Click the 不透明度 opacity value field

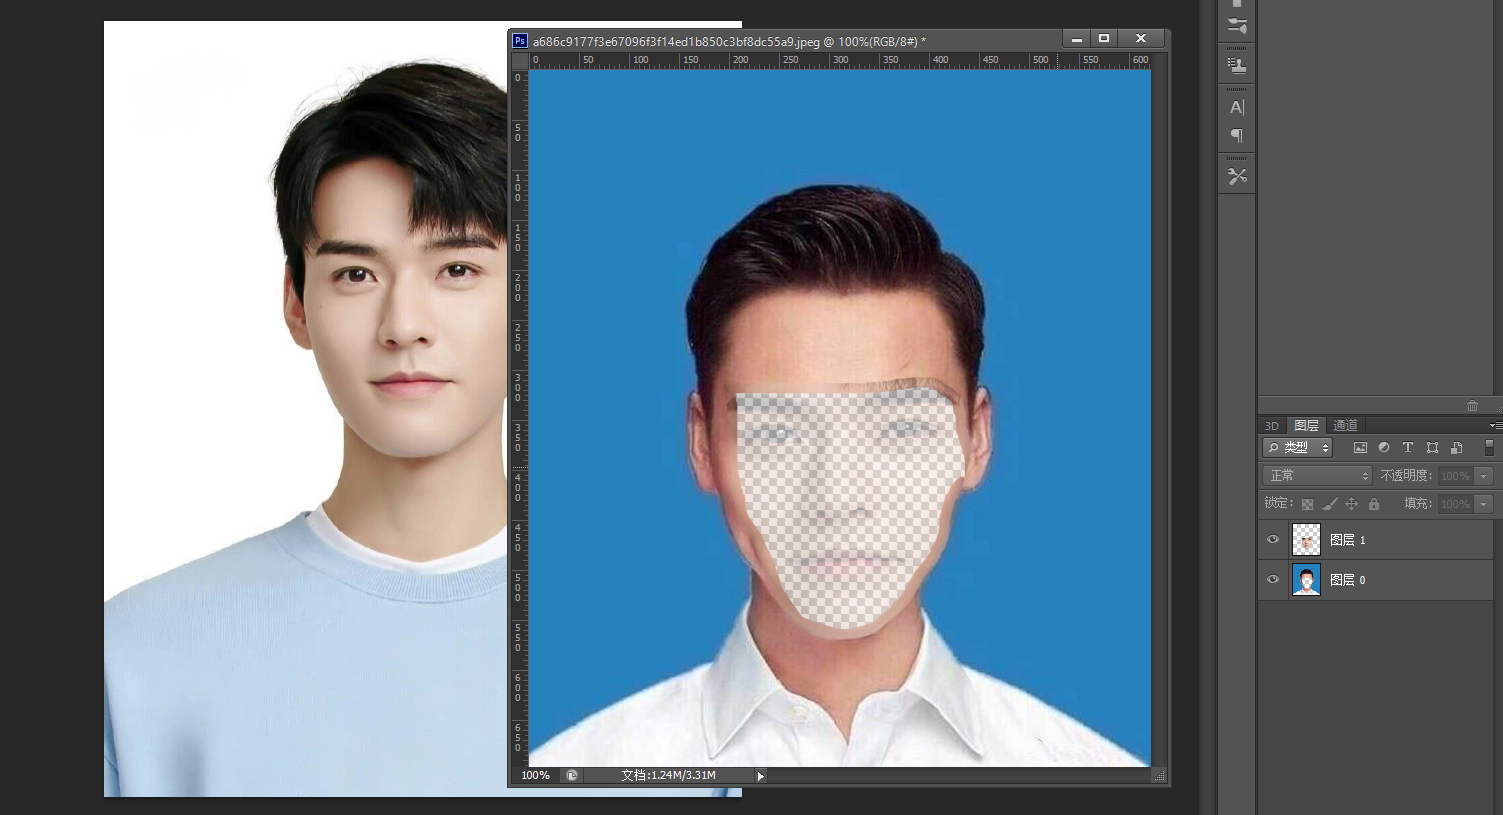[1456, 477]
